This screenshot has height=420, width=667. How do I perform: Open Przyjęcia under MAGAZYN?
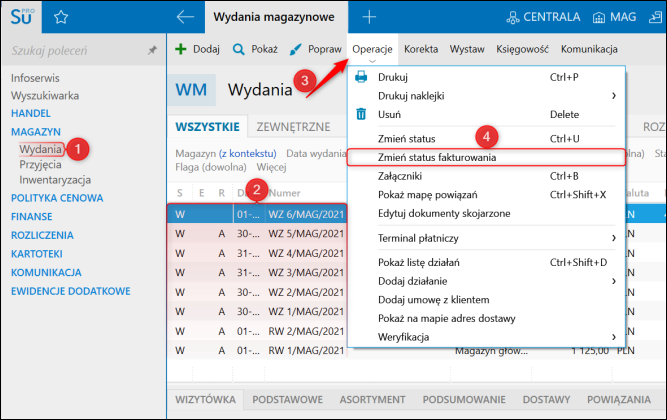point(40,165)
